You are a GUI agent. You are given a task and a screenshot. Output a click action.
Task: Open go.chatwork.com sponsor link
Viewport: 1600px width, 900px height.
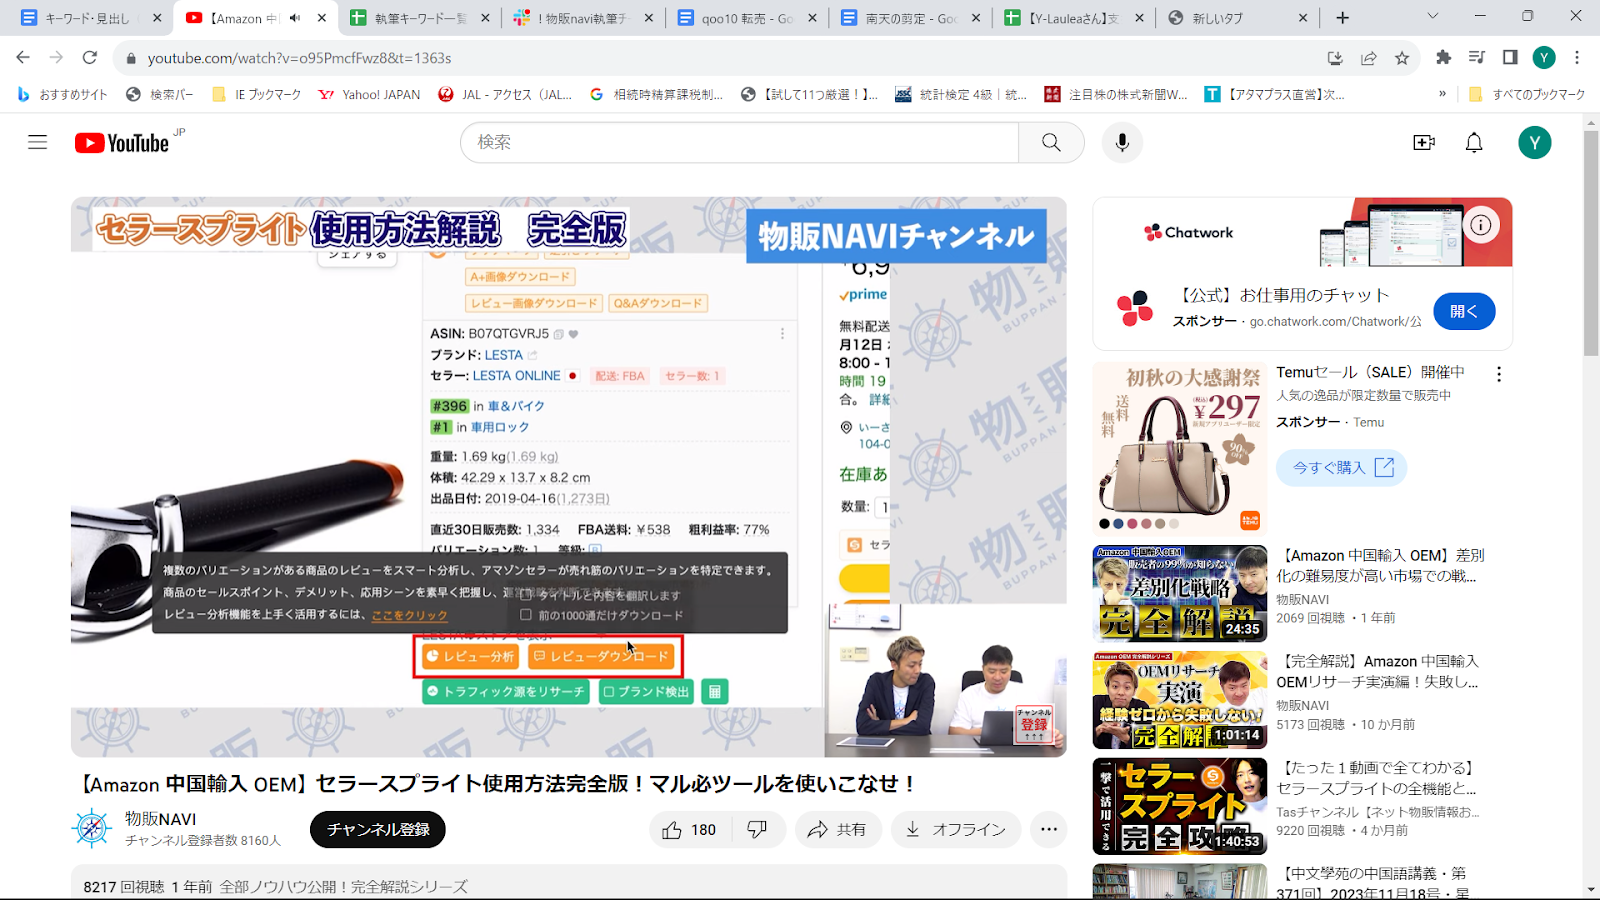pyautogui.click(x=1335, y=321)
